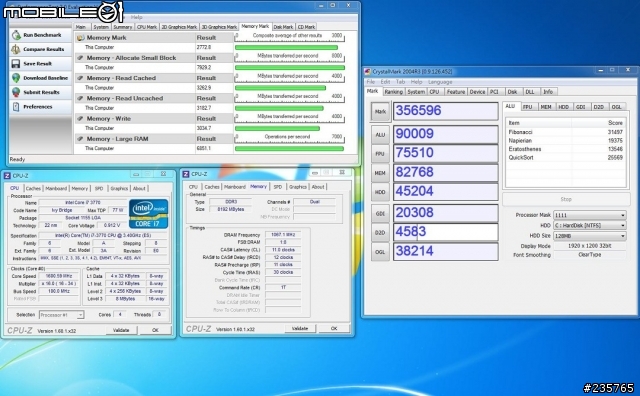Run the MEM test button in CrystalMark
The height and width of the screenshot is (396, 640).
coord(380,173)
